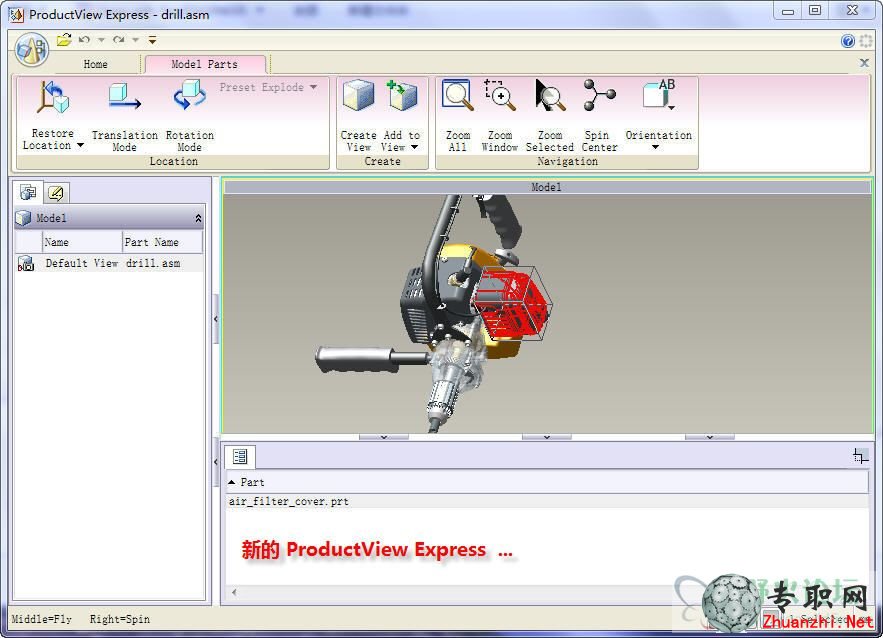
Task: Open the model structure panel tab icon
Action: 28,193
